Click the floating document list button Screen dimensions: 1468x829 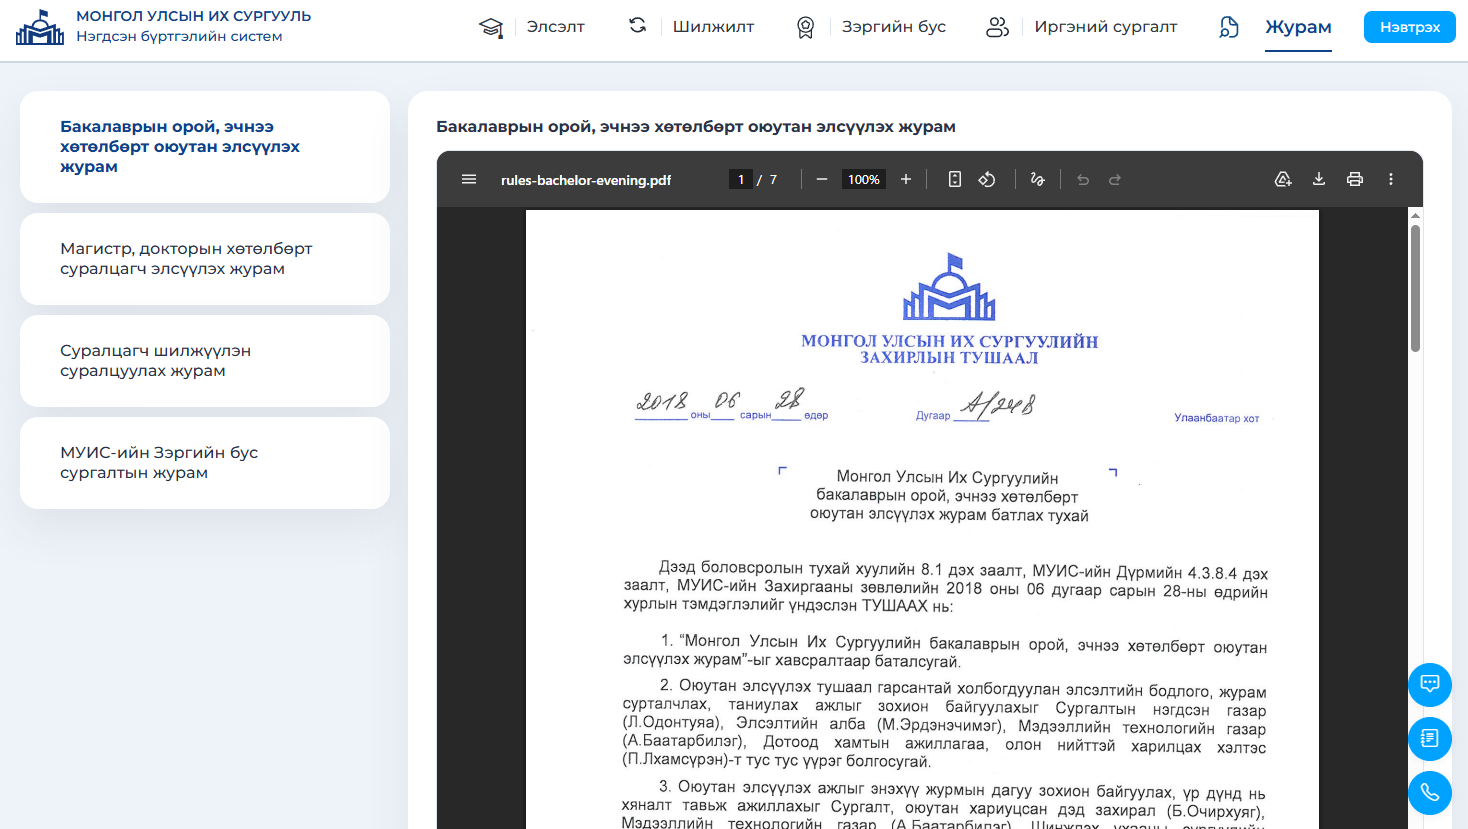(1430, 739)
